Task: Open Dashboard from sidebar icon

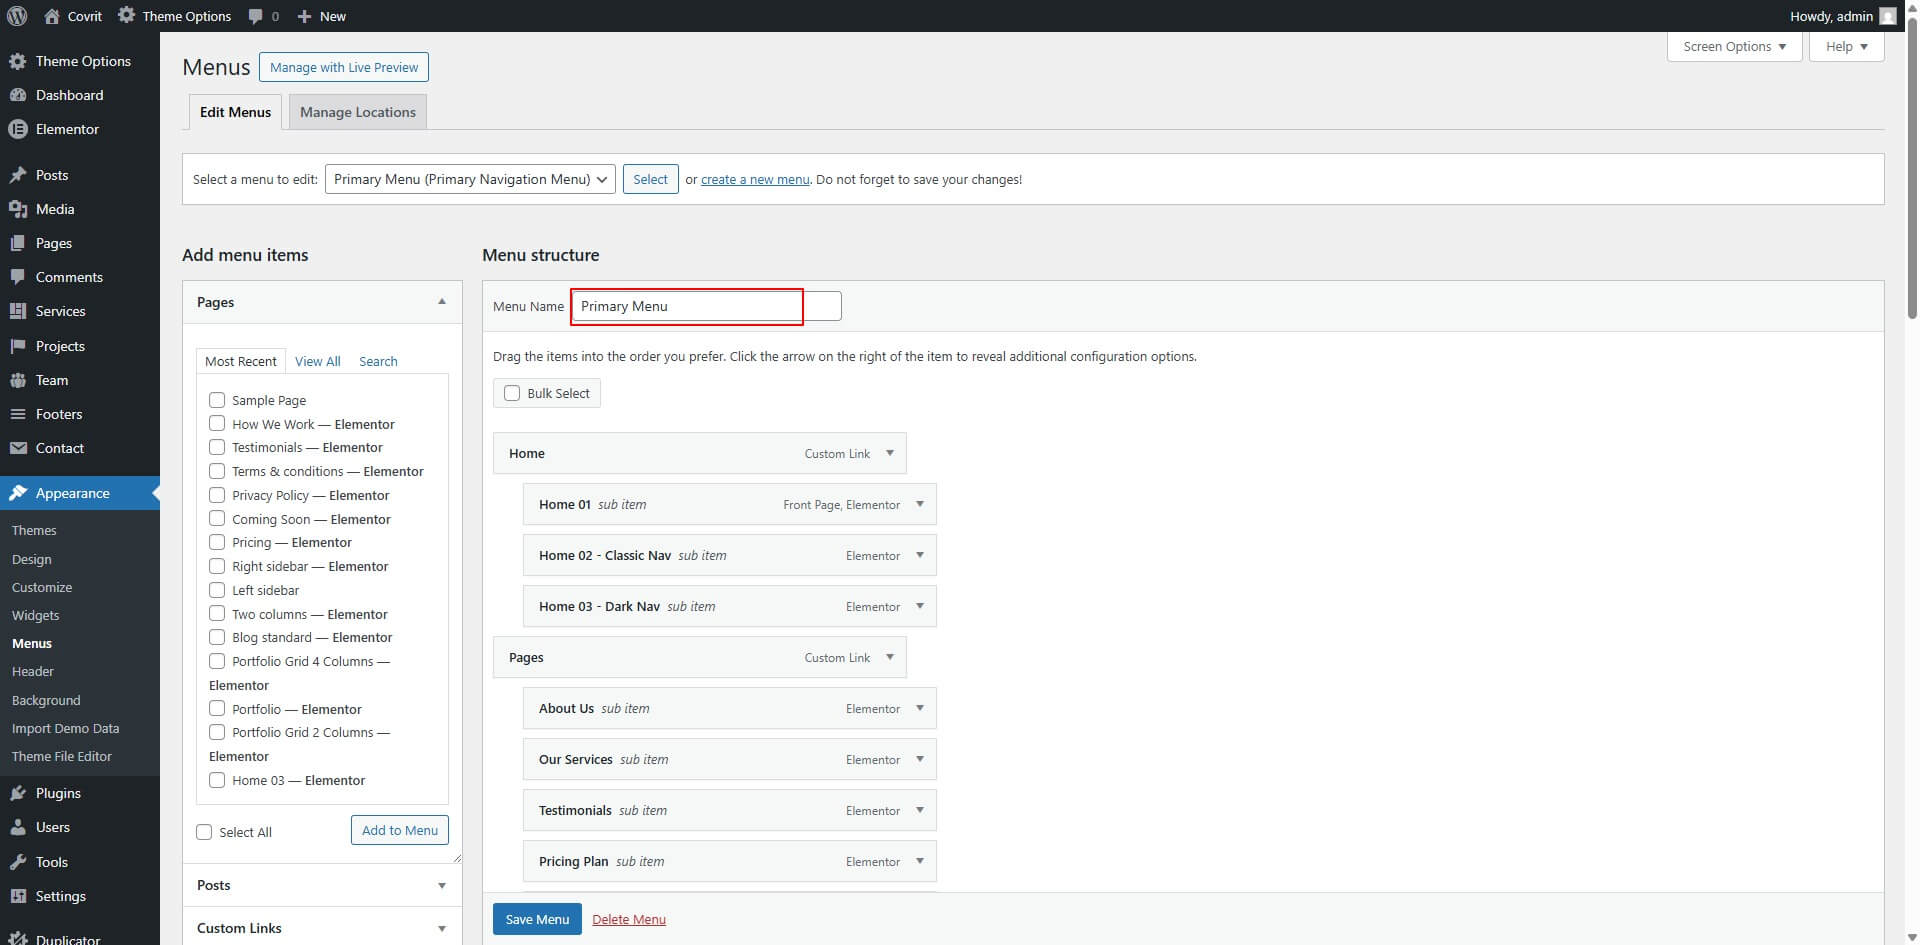Action: 17,95
